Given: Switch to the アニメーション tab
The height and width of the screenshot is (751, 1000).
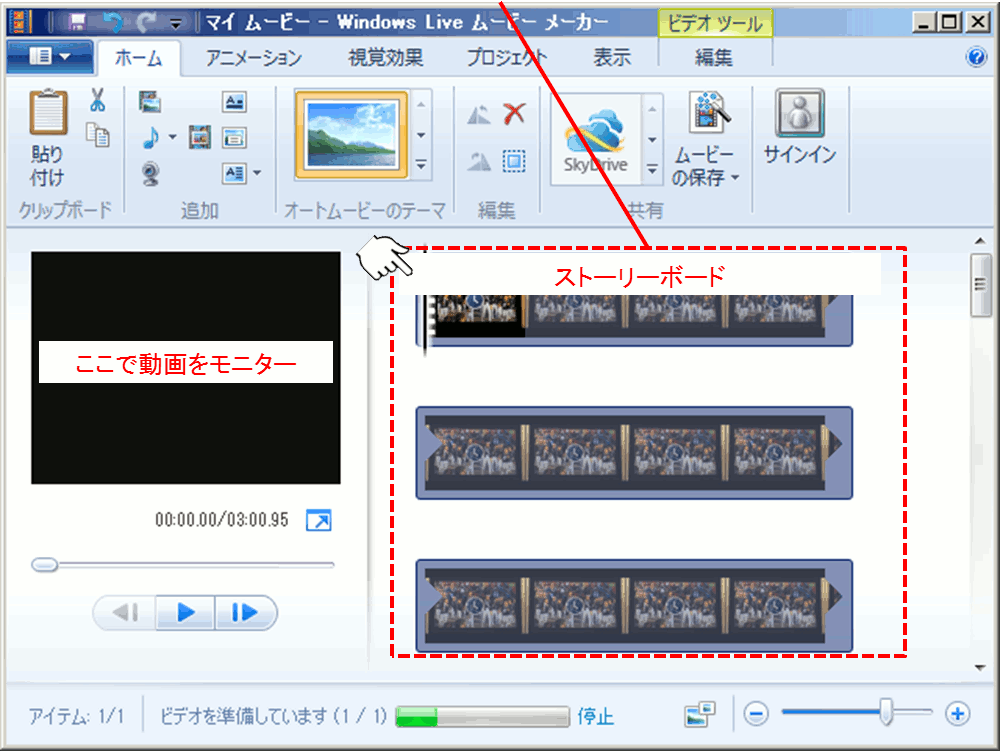Looking at the screenshot, I should click(x=254, y=58).
